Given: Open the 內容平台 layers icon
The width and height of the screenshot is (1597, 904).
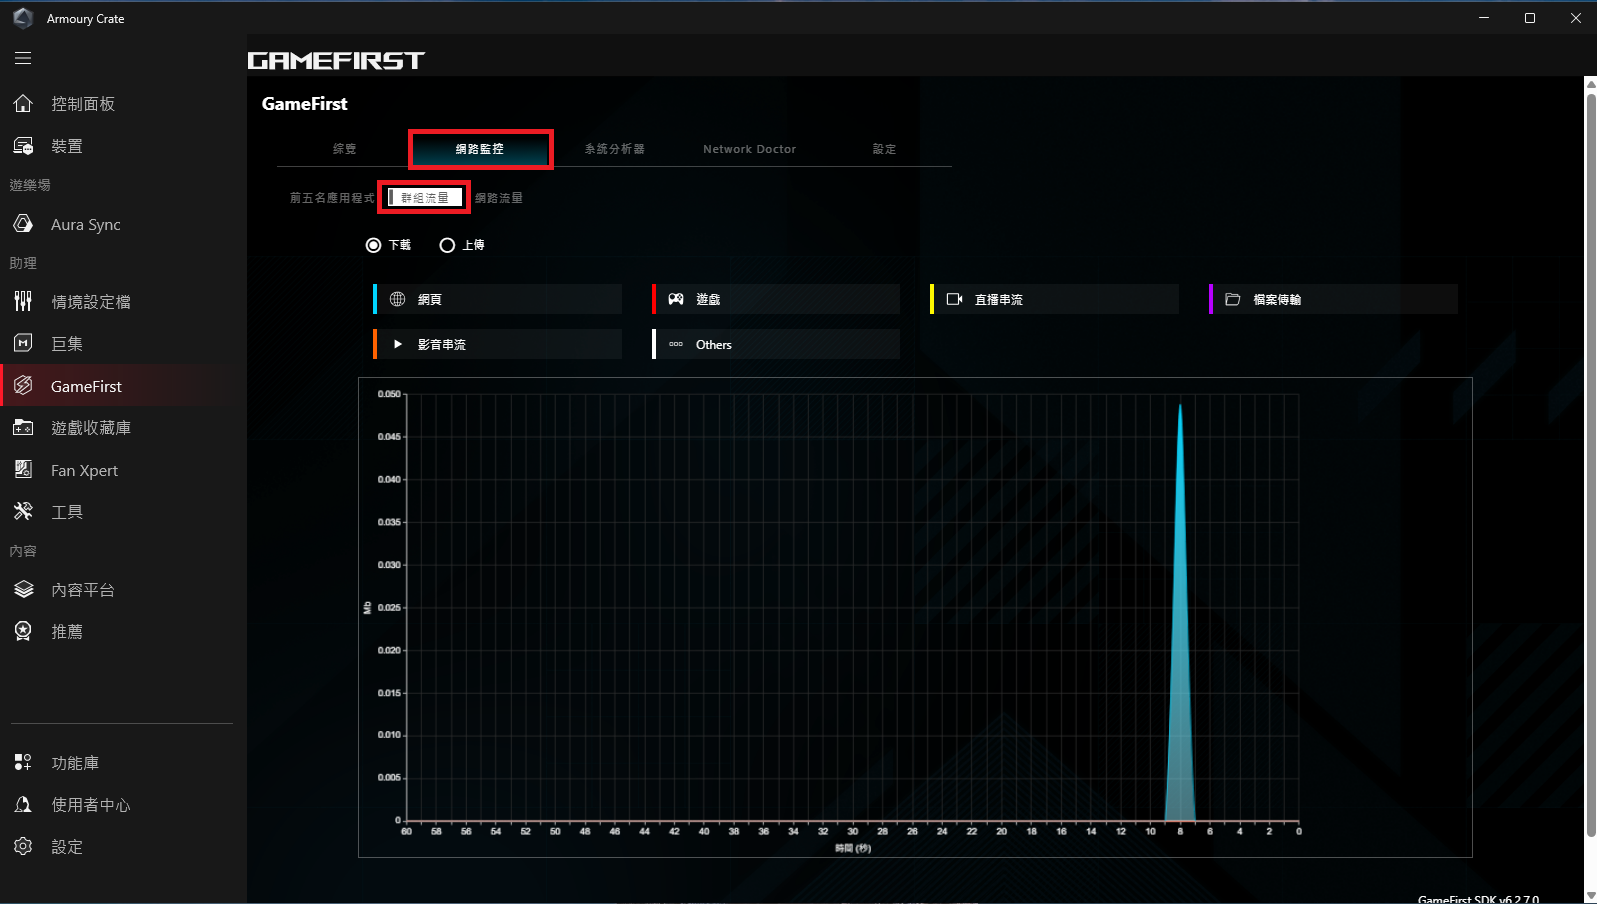Looking at the screenshot, I should pyautogui.click(x=23, y=590).
